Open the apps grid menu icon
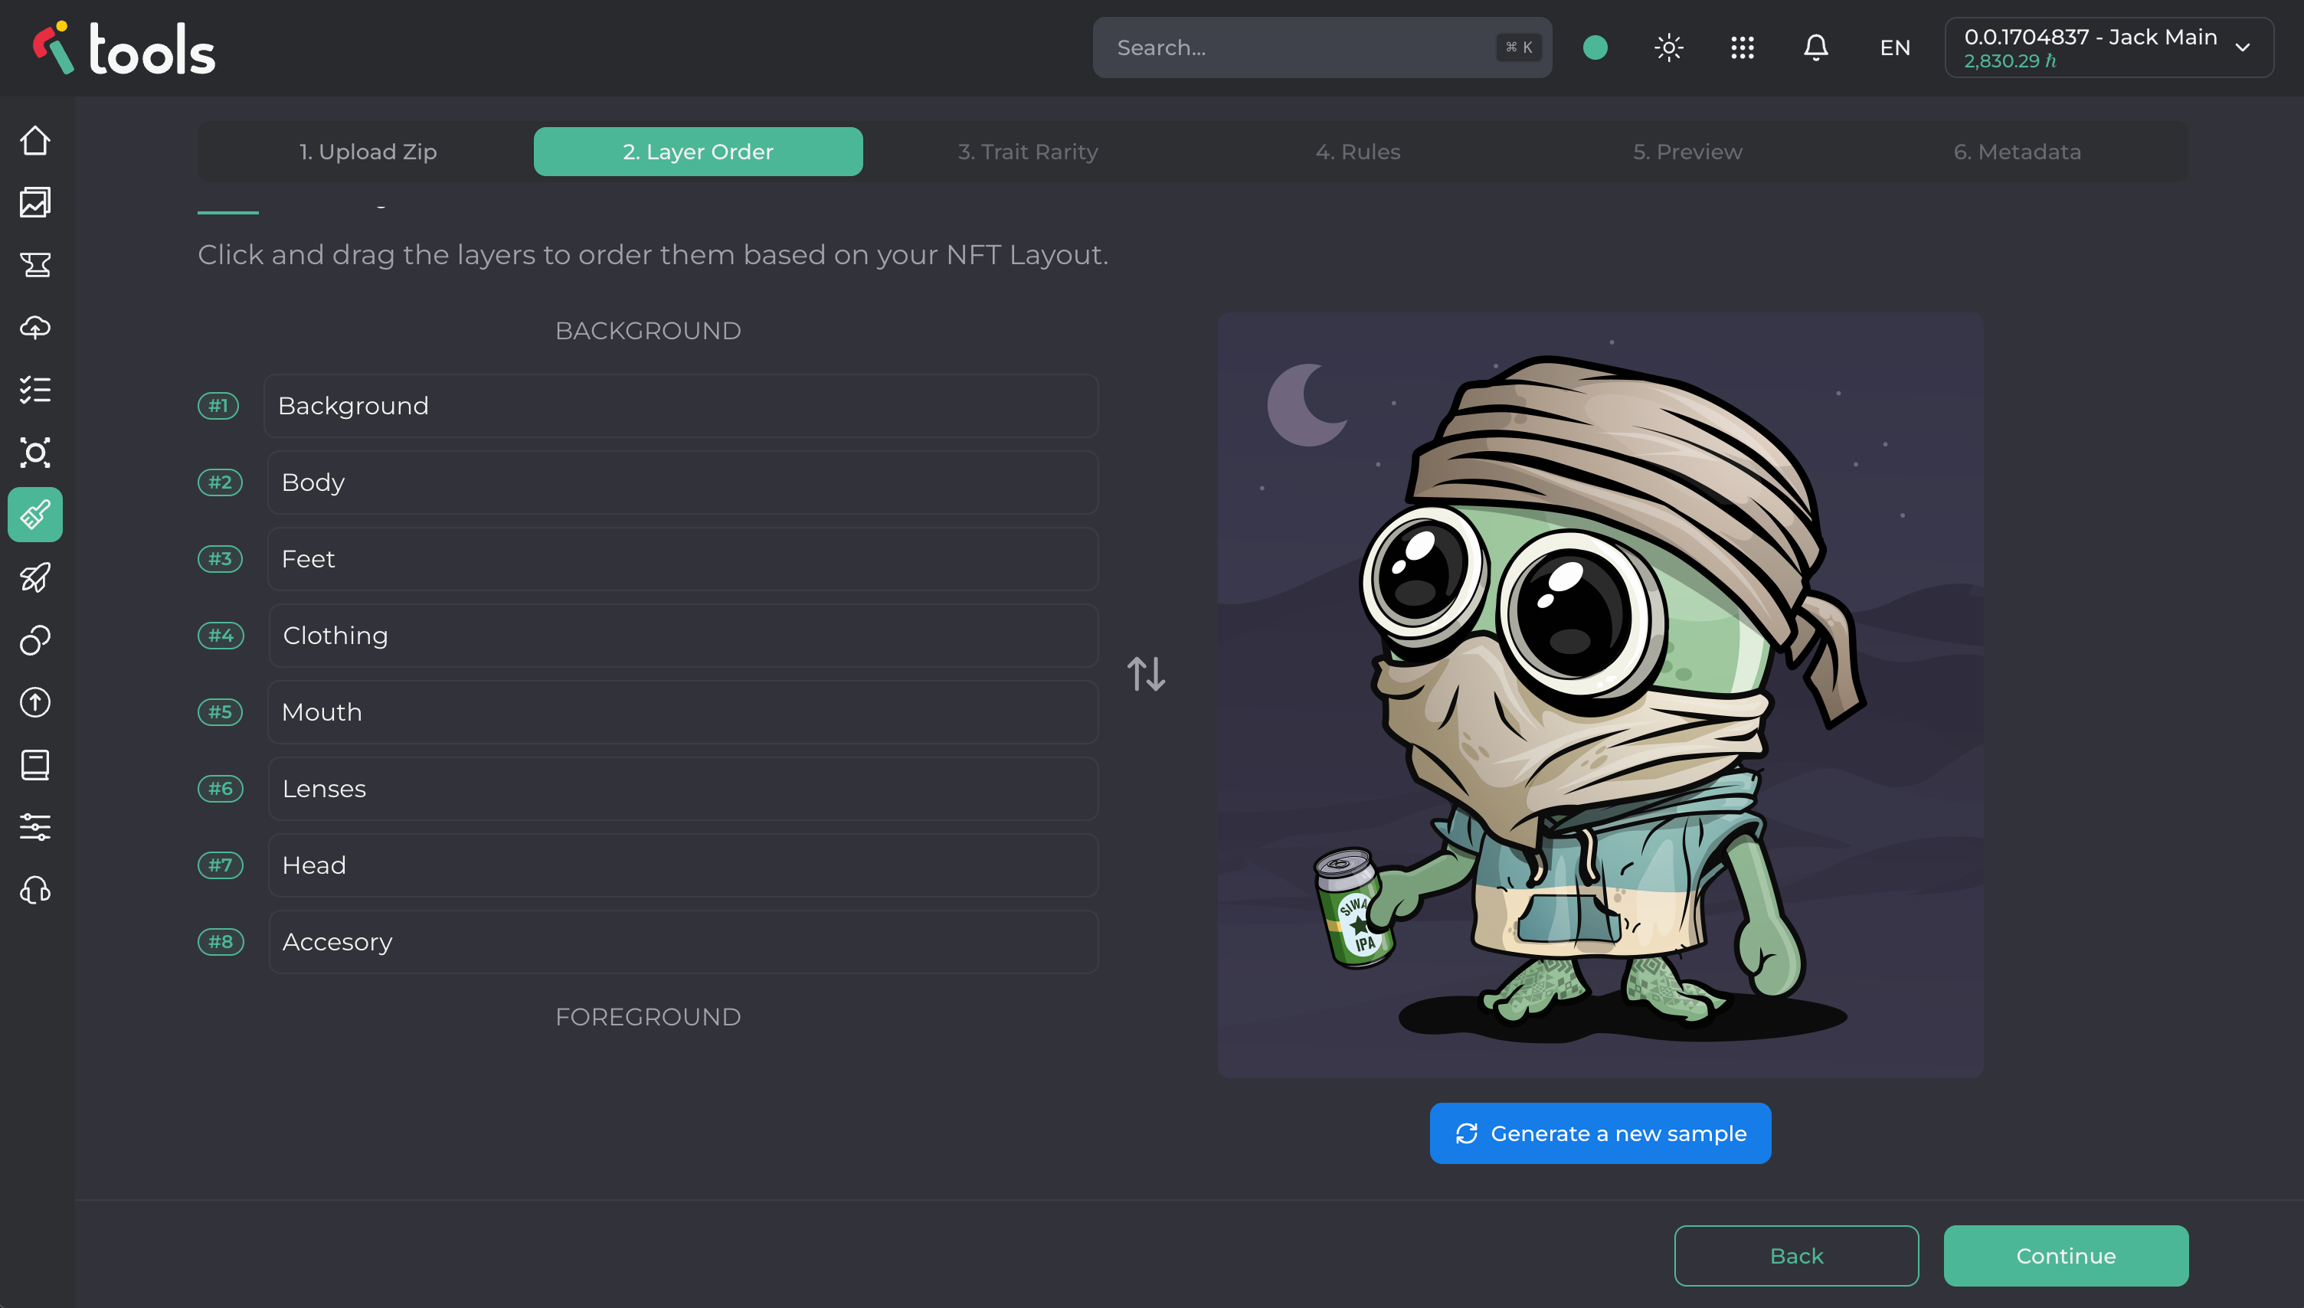This screenshot has width=2304, height=1308. tap(1742, 47)
